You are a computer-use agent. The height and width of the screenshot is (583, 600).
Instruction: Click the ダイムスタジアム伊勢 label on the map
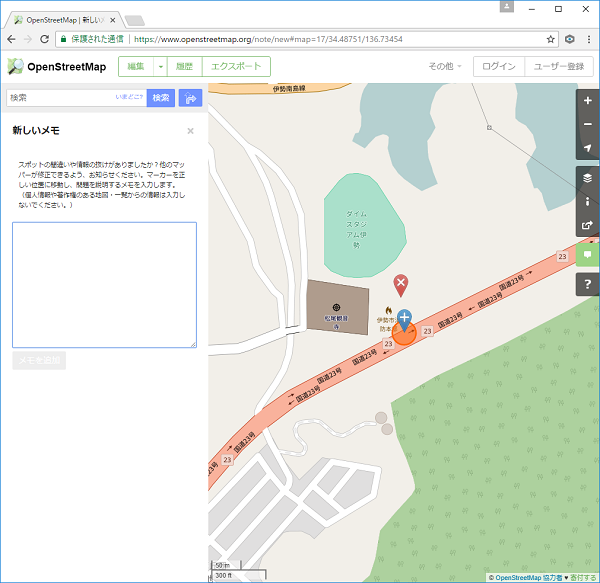(x=356, y=229)
